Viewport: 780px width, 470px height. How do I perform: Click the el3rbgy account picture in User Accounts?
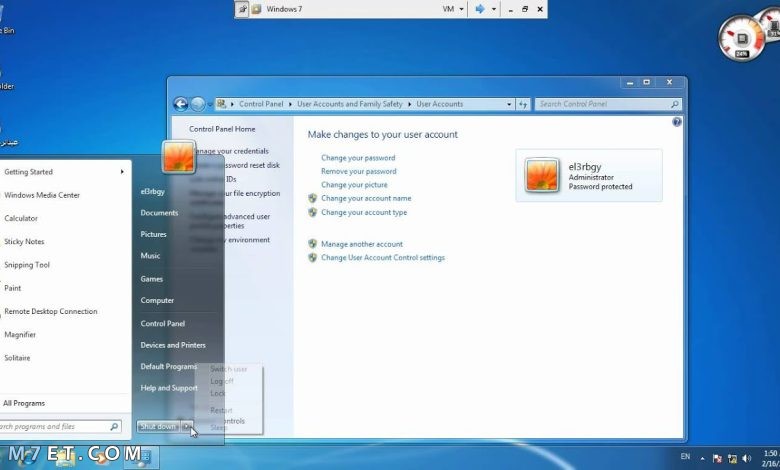click(x=542, y=175)
